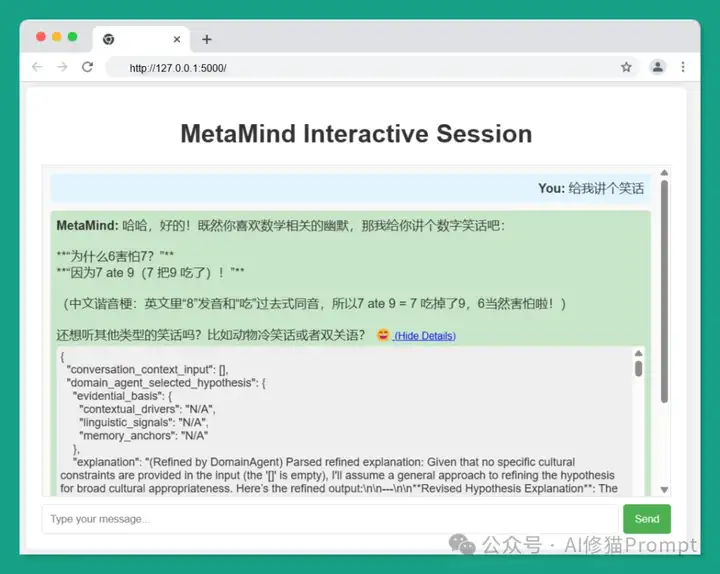Click the chat panel scrollbar thumb
The height and width of the screenshot is (574, 720).
point(664,292)
